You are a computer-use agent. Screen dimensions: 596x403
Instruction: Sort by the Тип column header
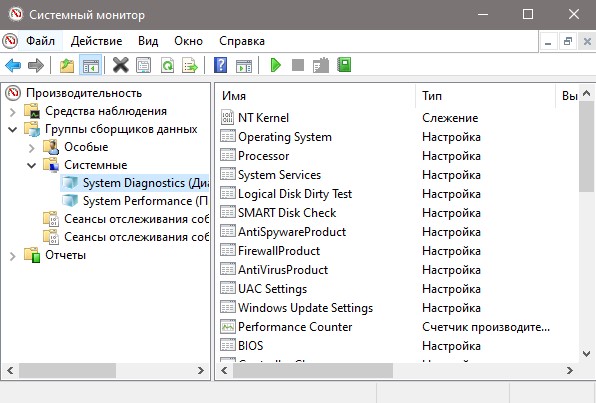pyautogui.click(x=485, y=96)
